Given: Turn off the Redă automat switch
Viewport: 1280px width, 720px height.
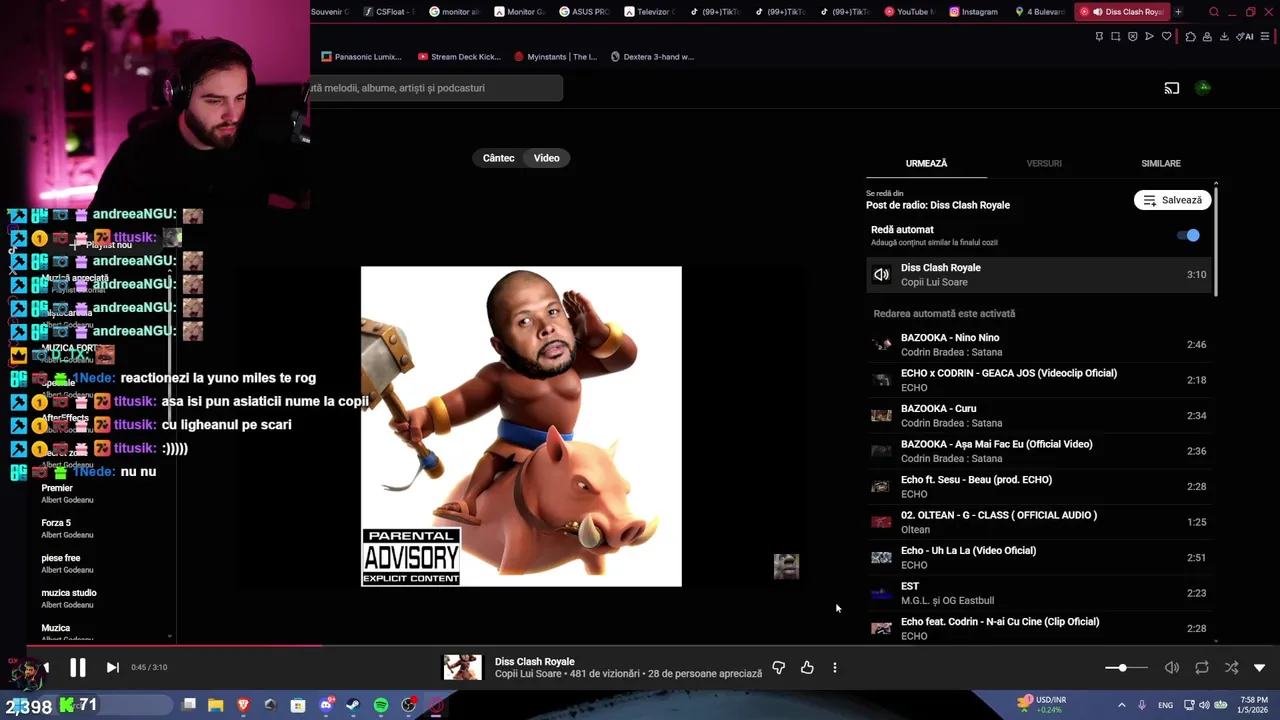Looking at the screenshot, I should pyautogui.click(x=1189, y=235).
